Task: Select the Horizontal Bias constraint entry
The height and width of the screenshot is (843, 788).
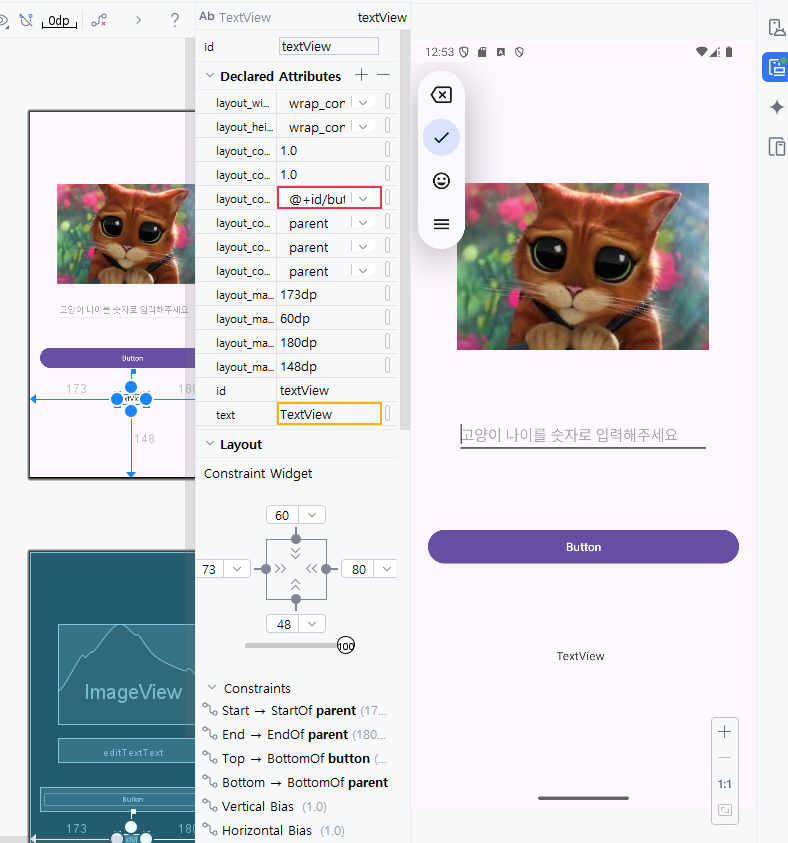Action: pos(274,831)
